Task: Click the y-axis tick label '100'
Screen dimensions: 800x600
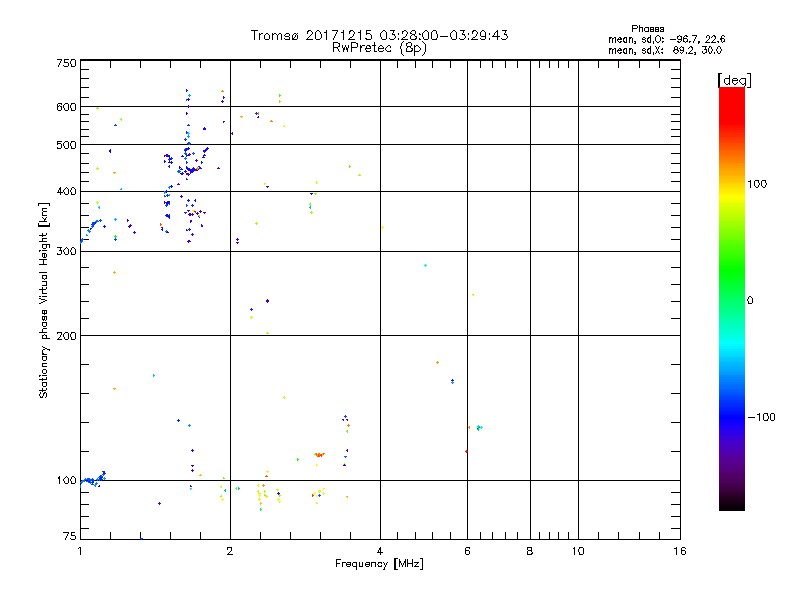Action: coord(66,481)
